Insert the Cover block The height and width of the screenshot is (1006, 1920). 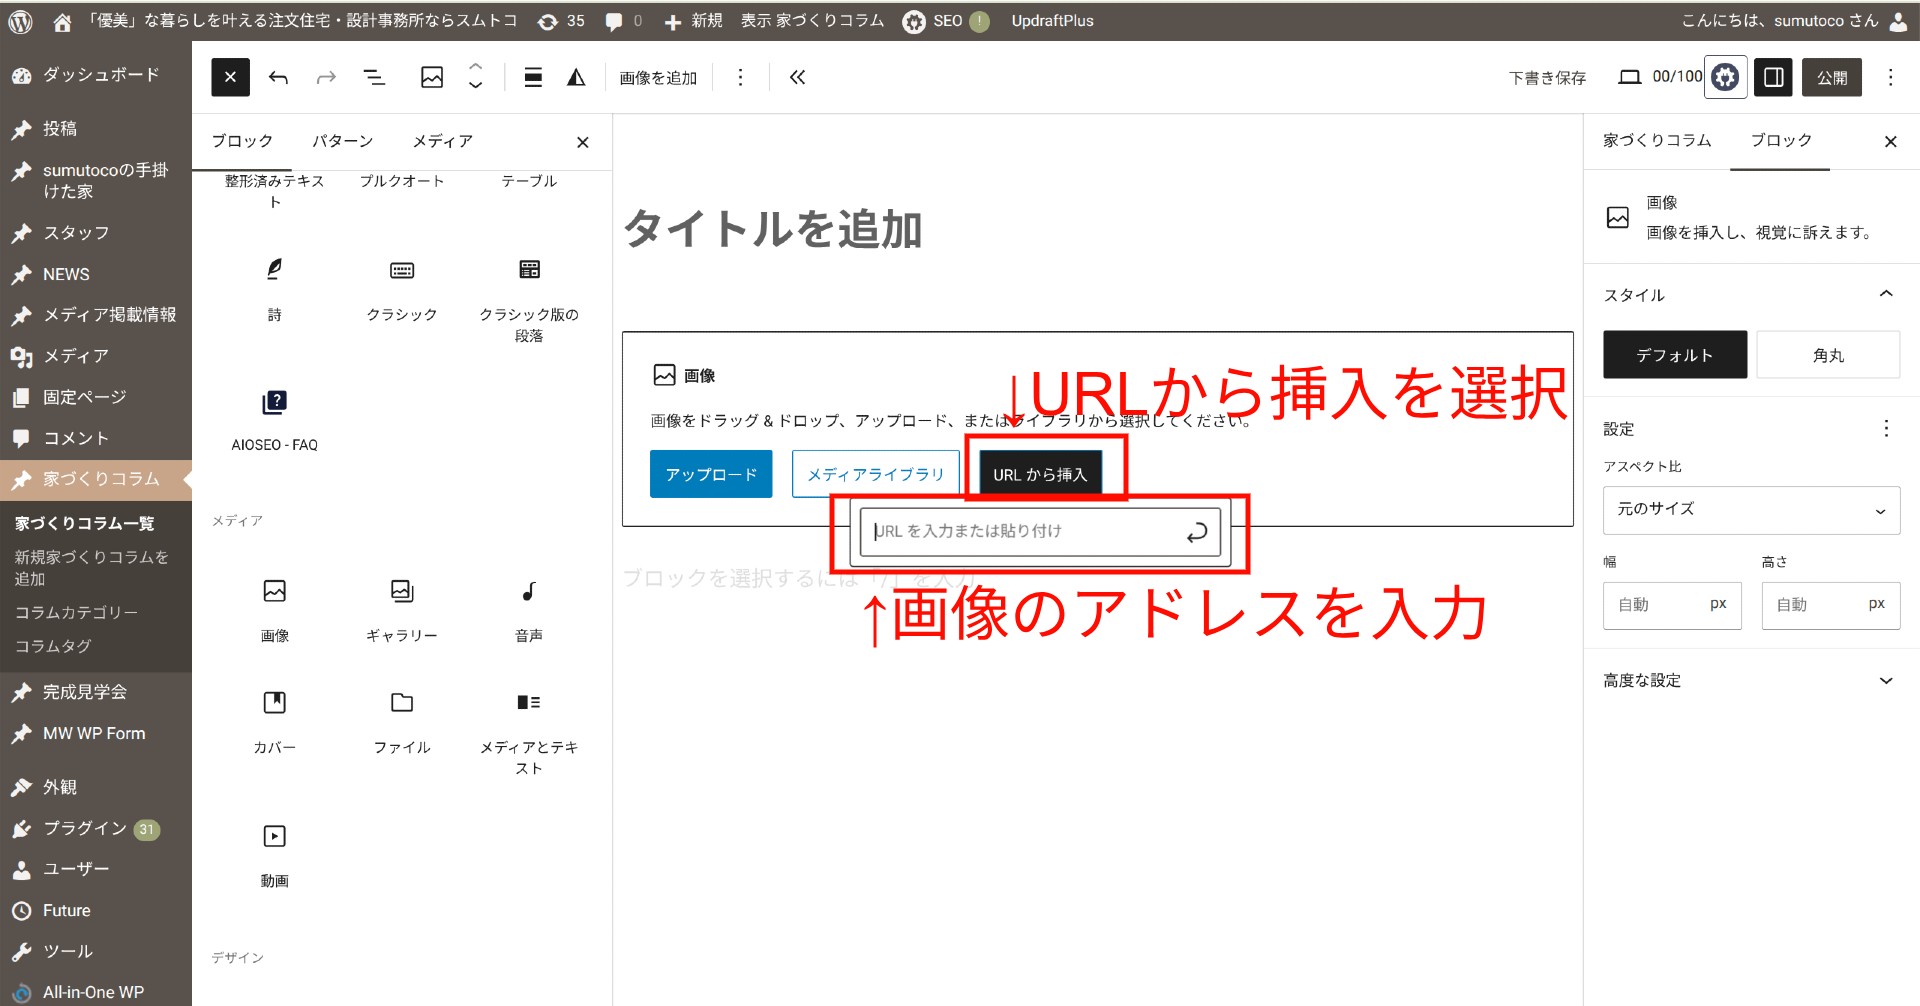(x=274, y=703)
